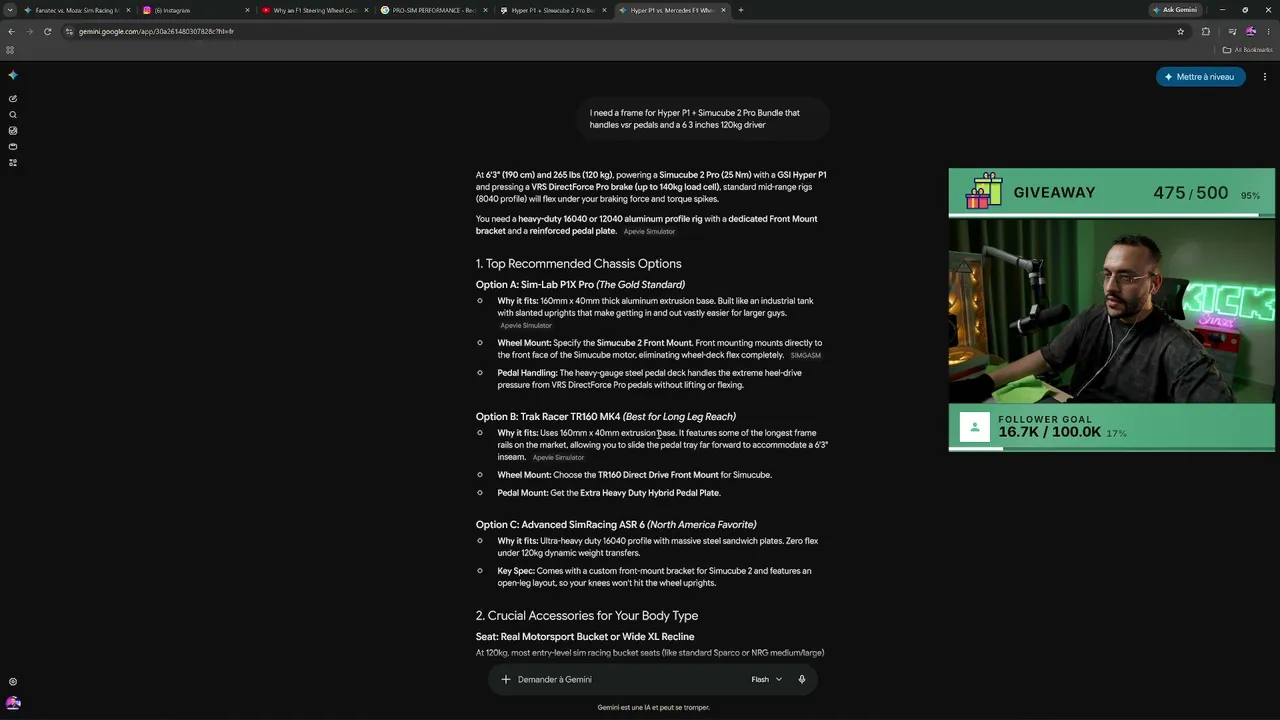
Task: Open a new browser tab
Action: (x=740, y=10)
